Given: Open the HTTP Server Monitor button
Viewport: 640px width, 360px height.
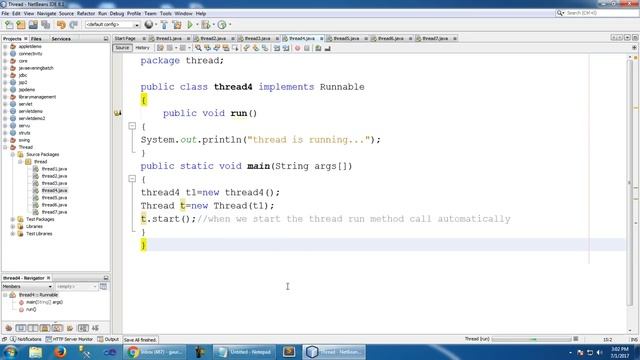Looking at the screenshot, I should tap(69, 339).
